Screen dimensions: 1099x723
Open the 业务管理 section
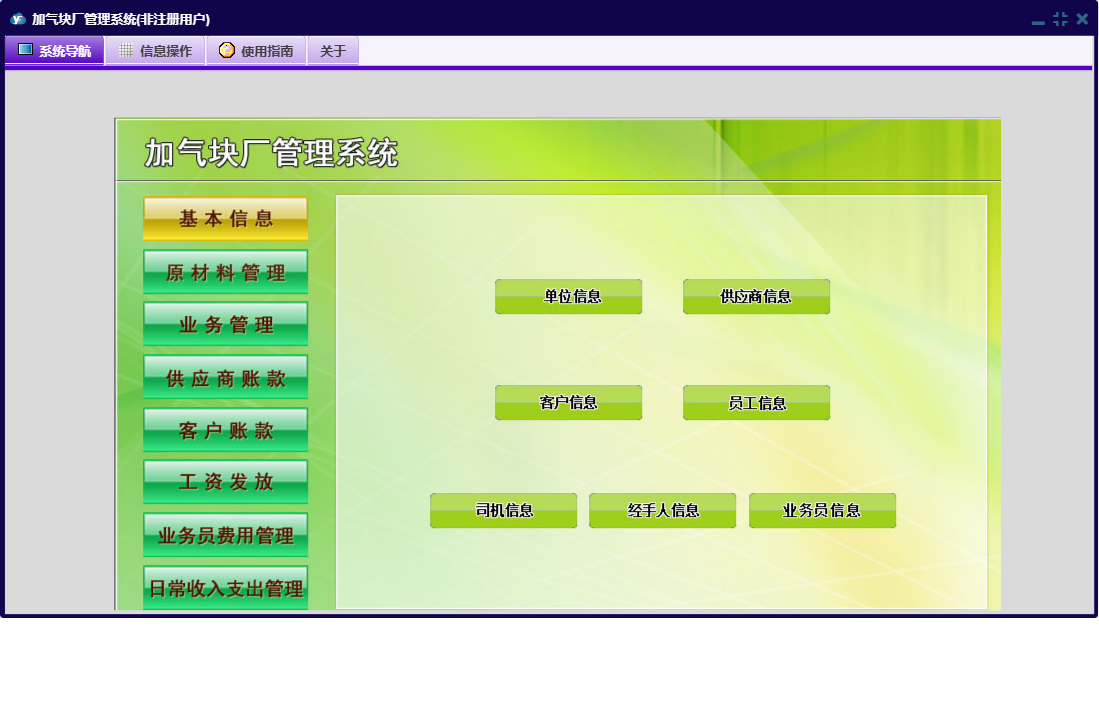pos(226,324)
